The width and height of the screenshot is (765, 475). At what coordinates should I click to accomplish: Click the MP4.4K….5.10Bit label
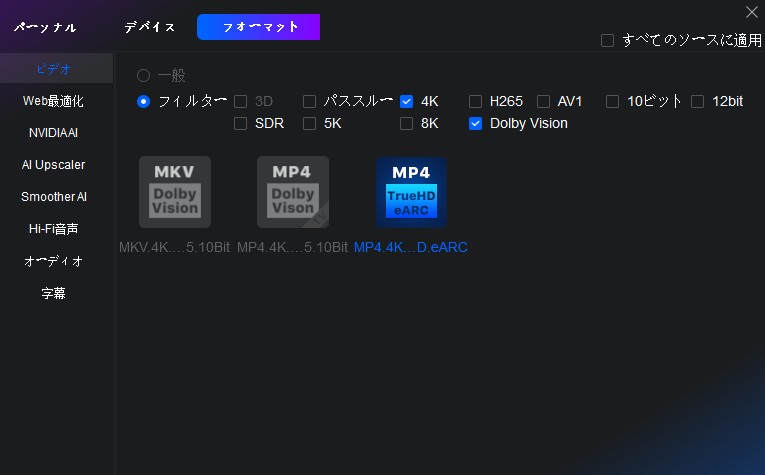293,247
